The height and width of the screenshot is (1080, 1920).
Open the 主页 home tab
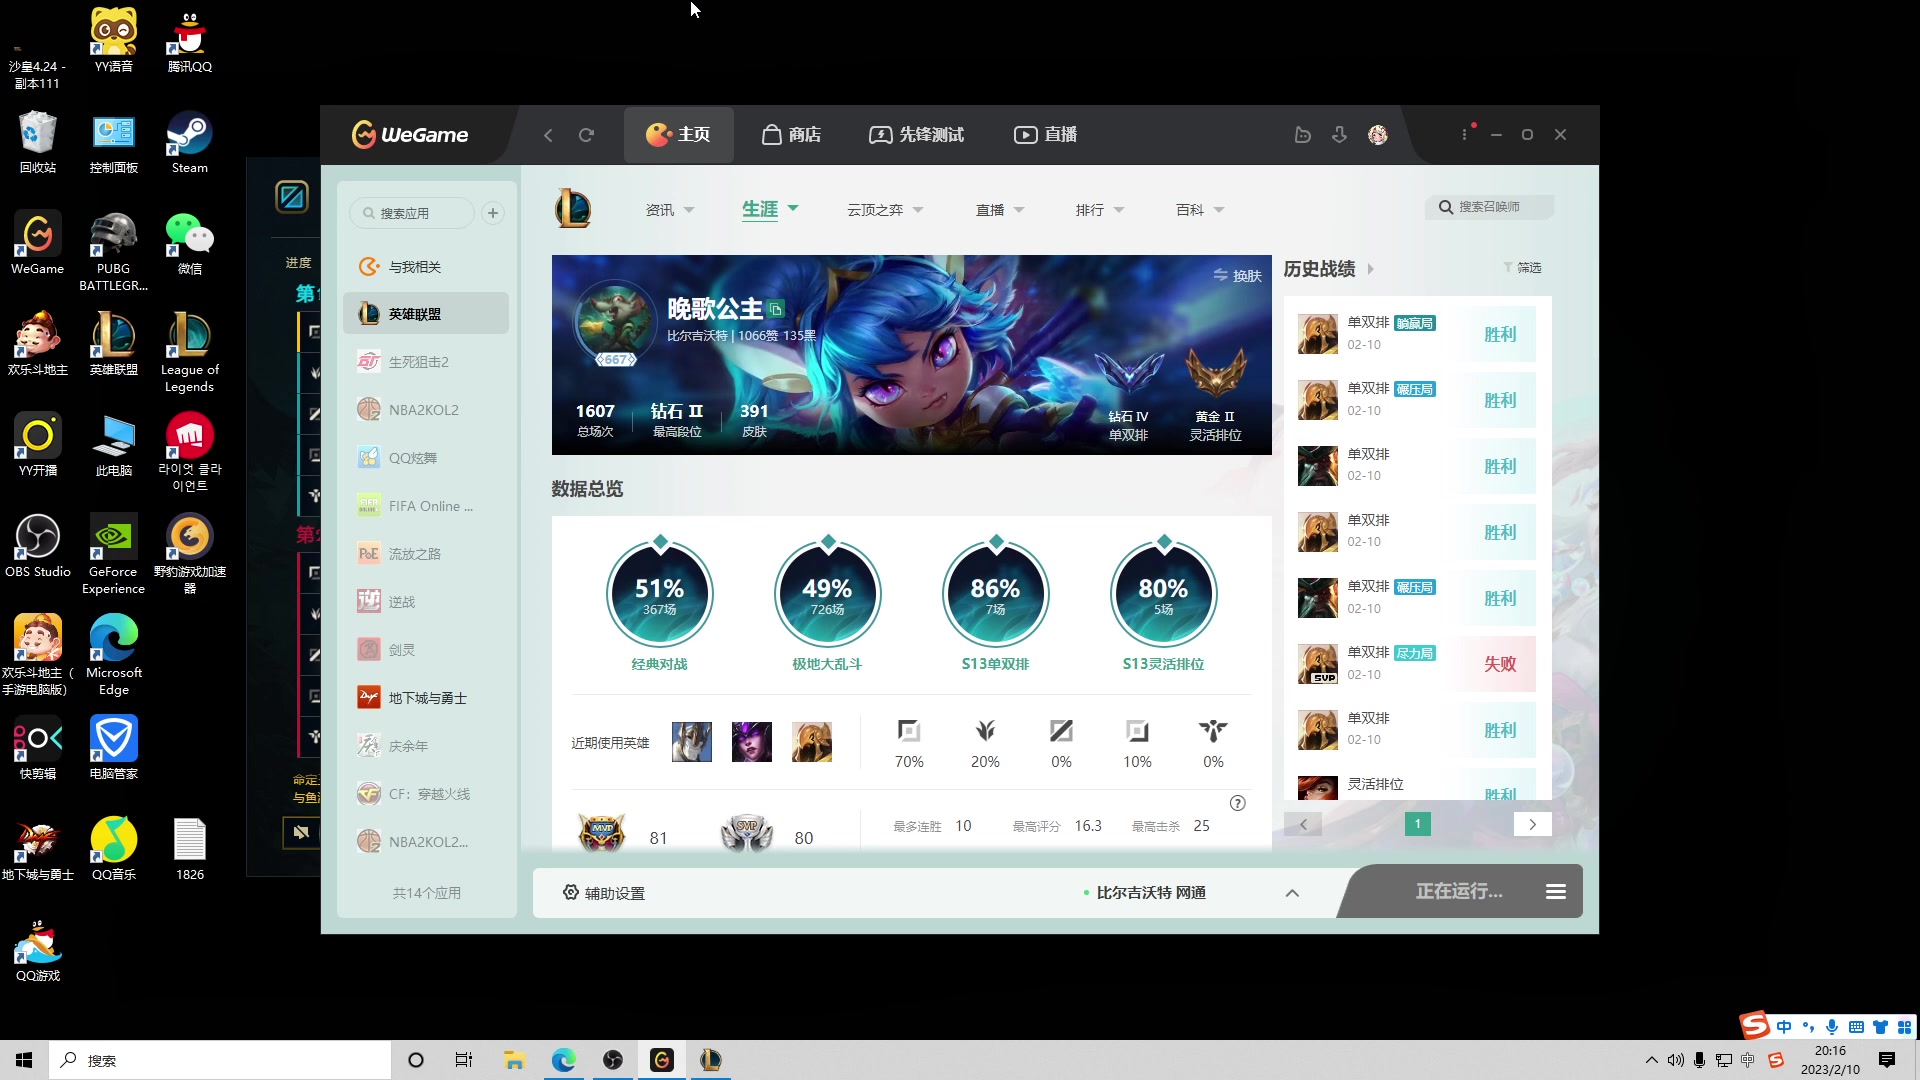(678, 135)
